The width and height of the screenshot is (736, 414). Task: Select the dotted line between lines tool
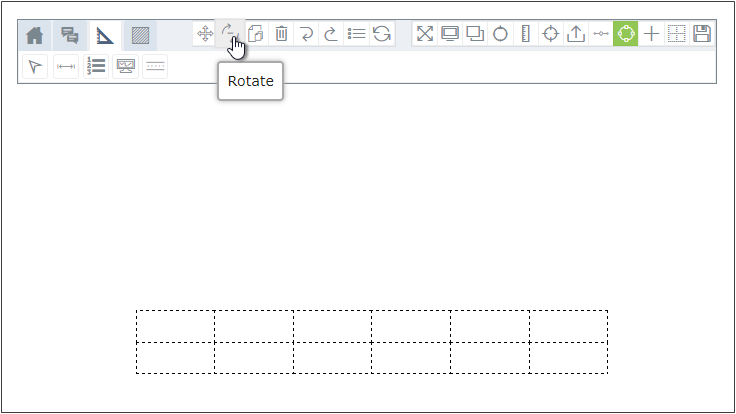click(155, 67)
